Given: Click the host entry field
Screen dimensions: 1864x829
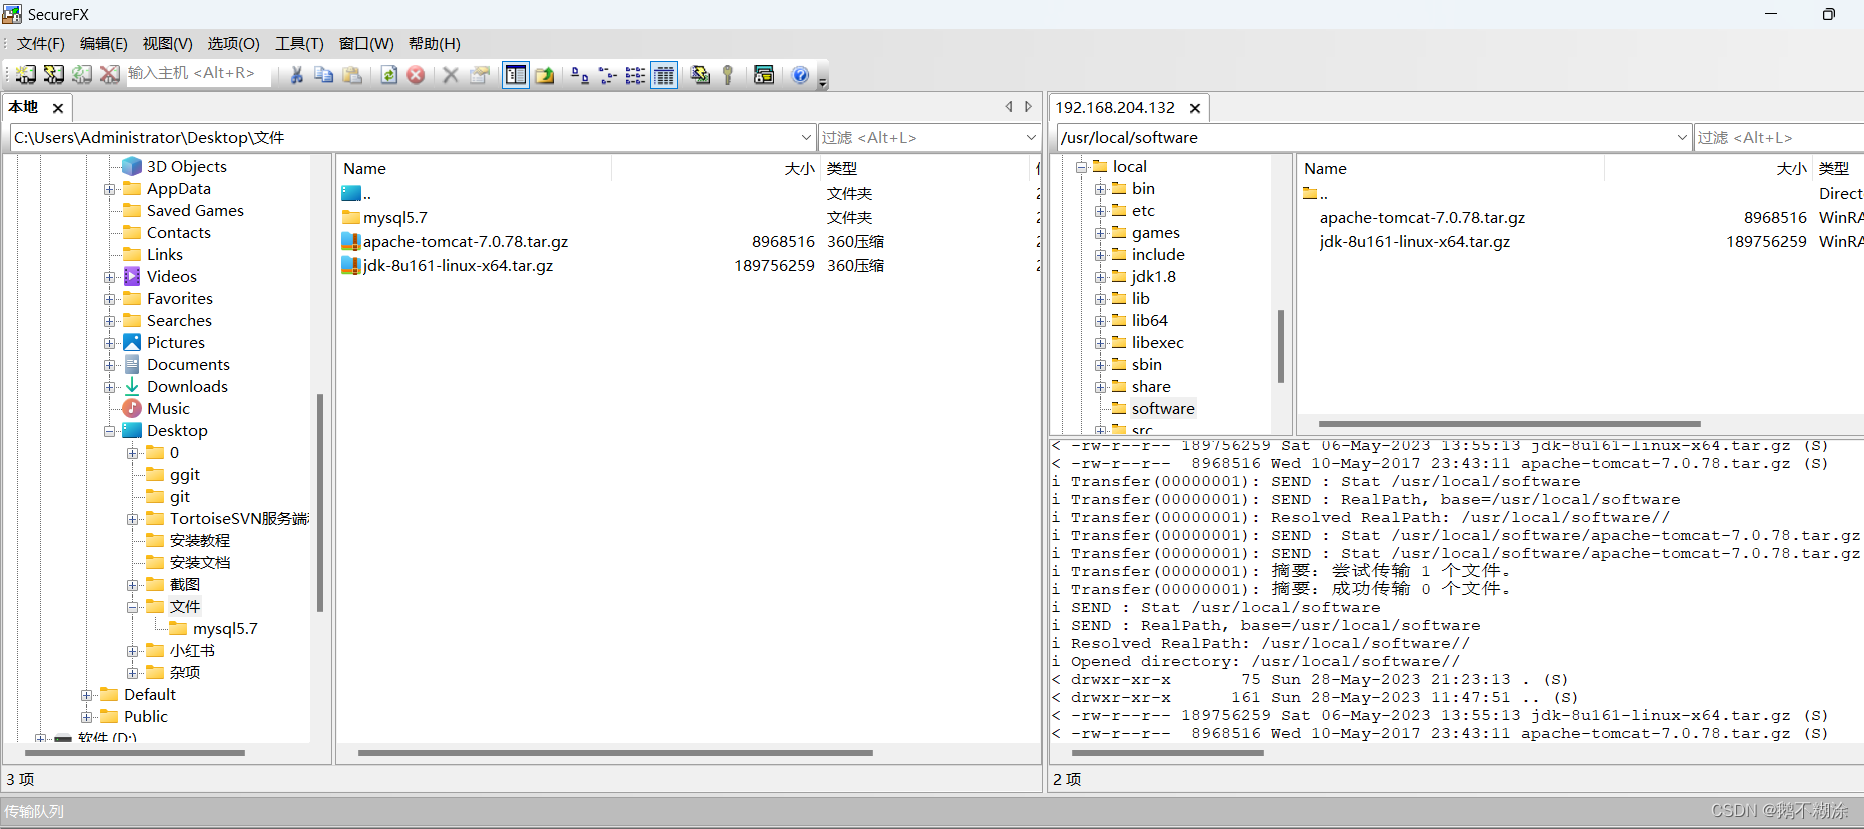Looking at the screenshot, I should coord(198,74).
